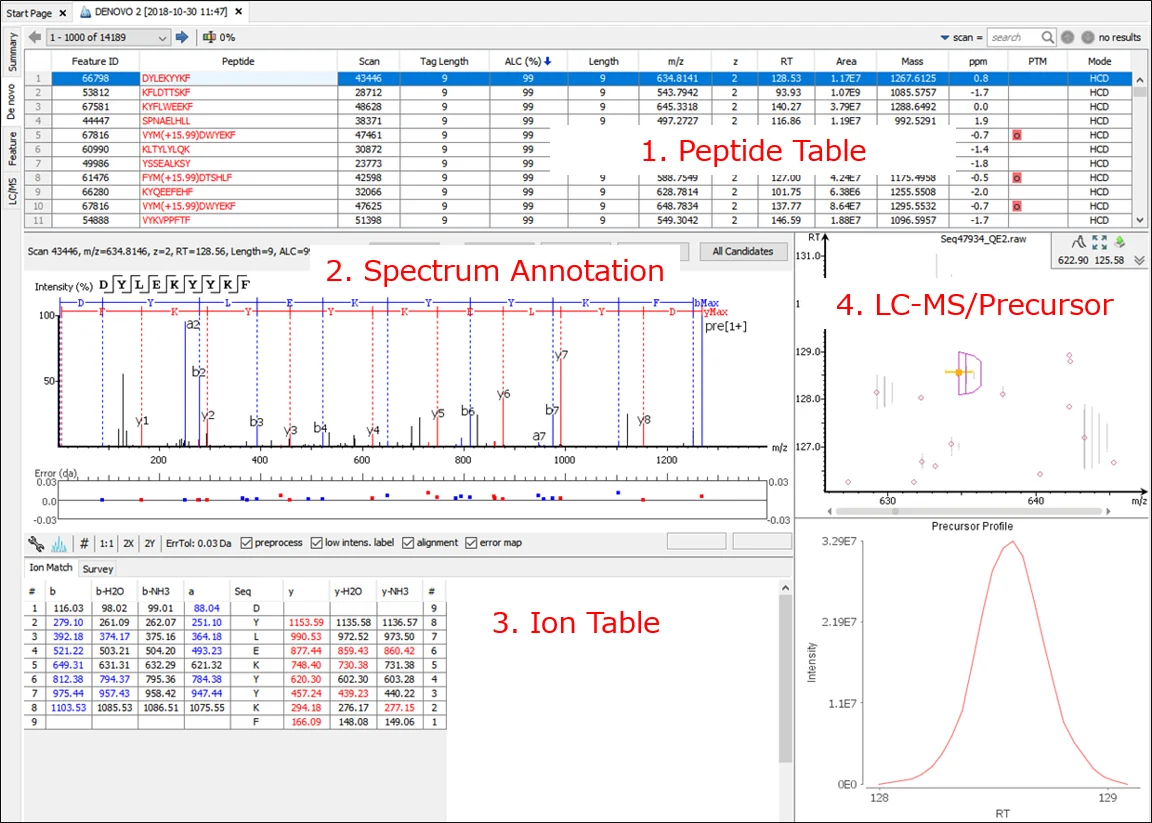Open the Feature side tab
The height and width of the screenshot is (823, 1152).
(x=12, y=148)
